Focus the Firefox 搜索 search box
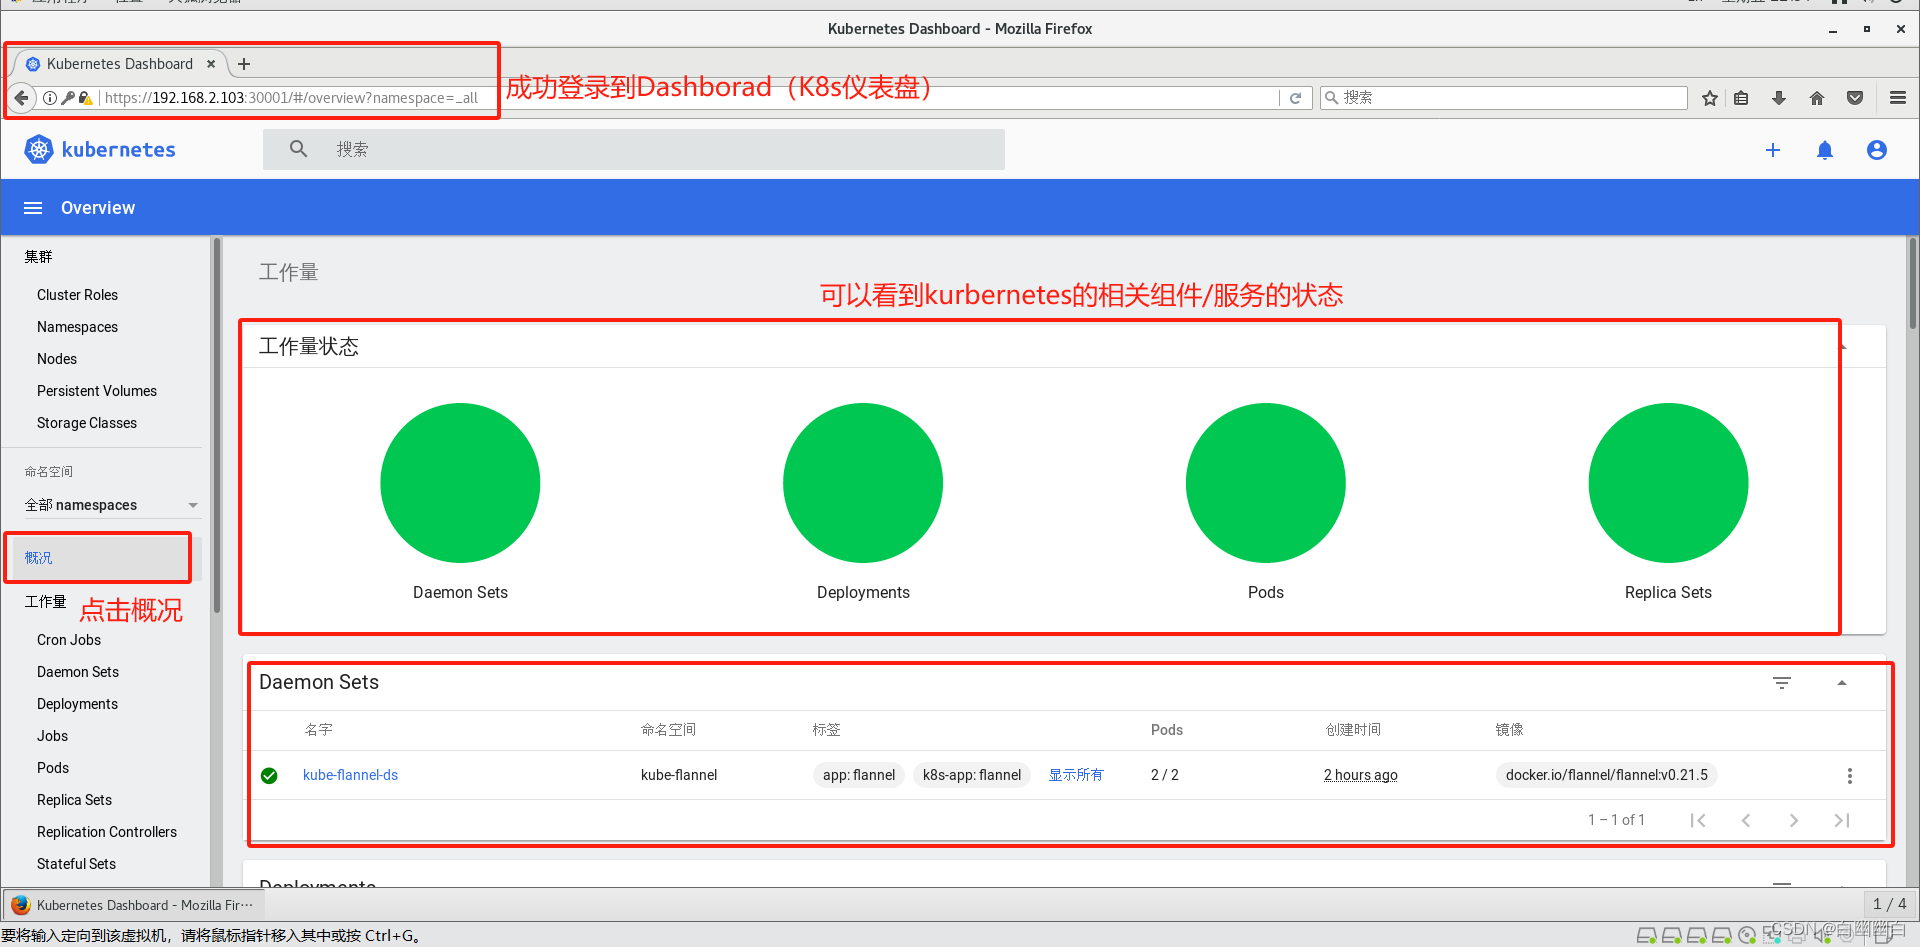 pyautogui.click(x=1504, y=98)
